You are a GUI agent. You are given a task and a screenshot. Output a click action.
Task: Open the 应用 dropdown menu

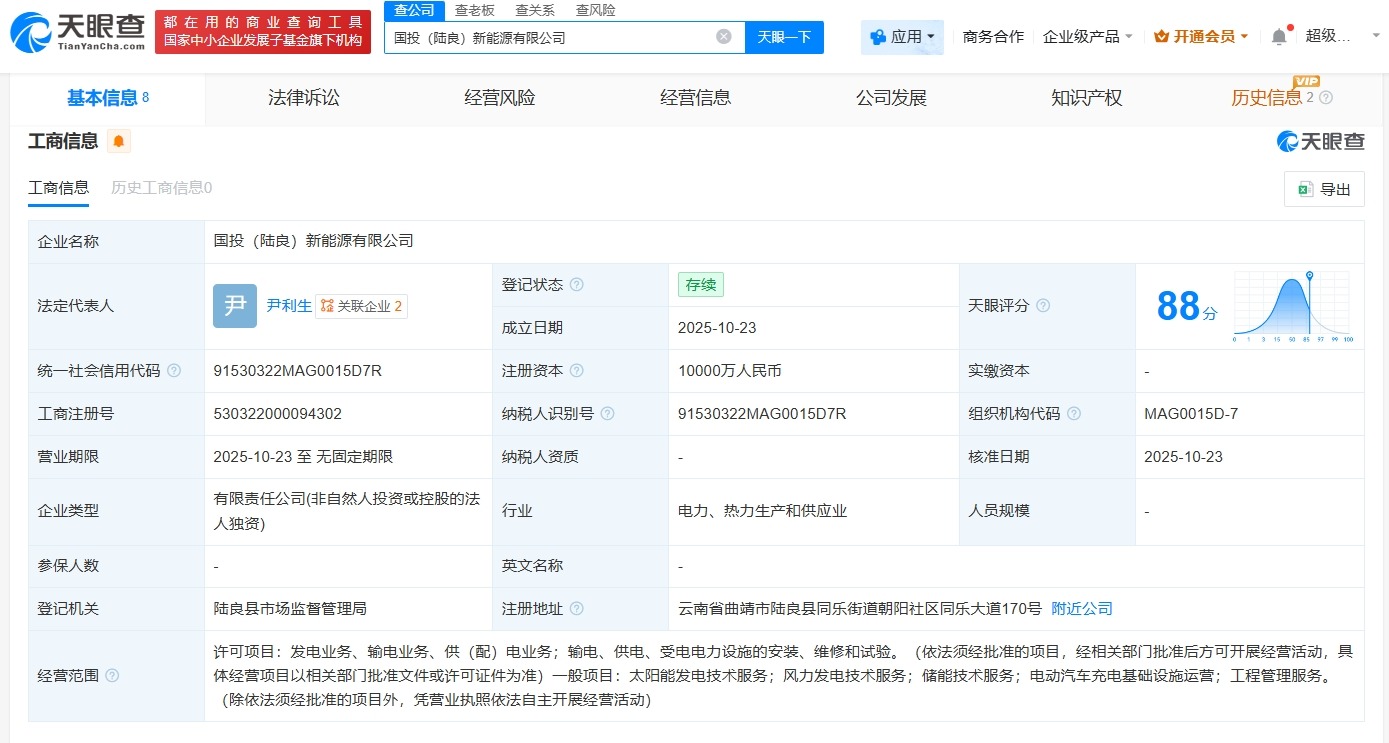coord(901,36)
